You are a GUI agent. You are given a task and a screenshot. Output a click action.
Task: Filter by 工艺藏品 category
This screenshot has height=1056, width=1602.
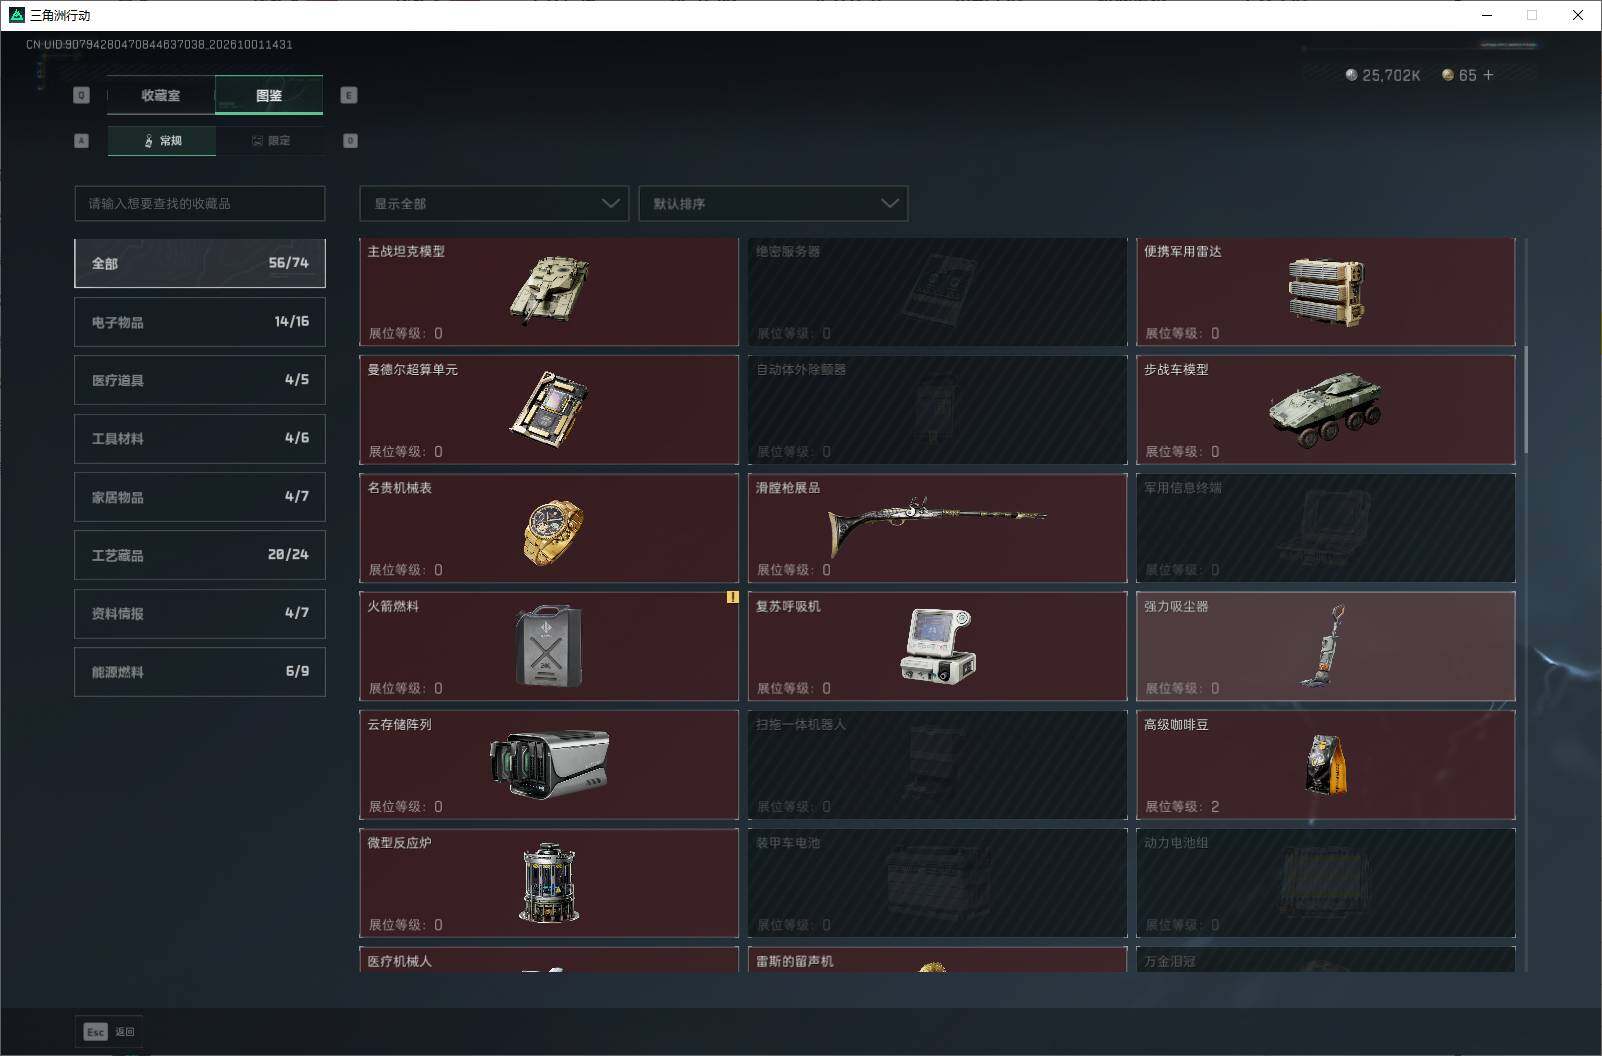point(200,555)
